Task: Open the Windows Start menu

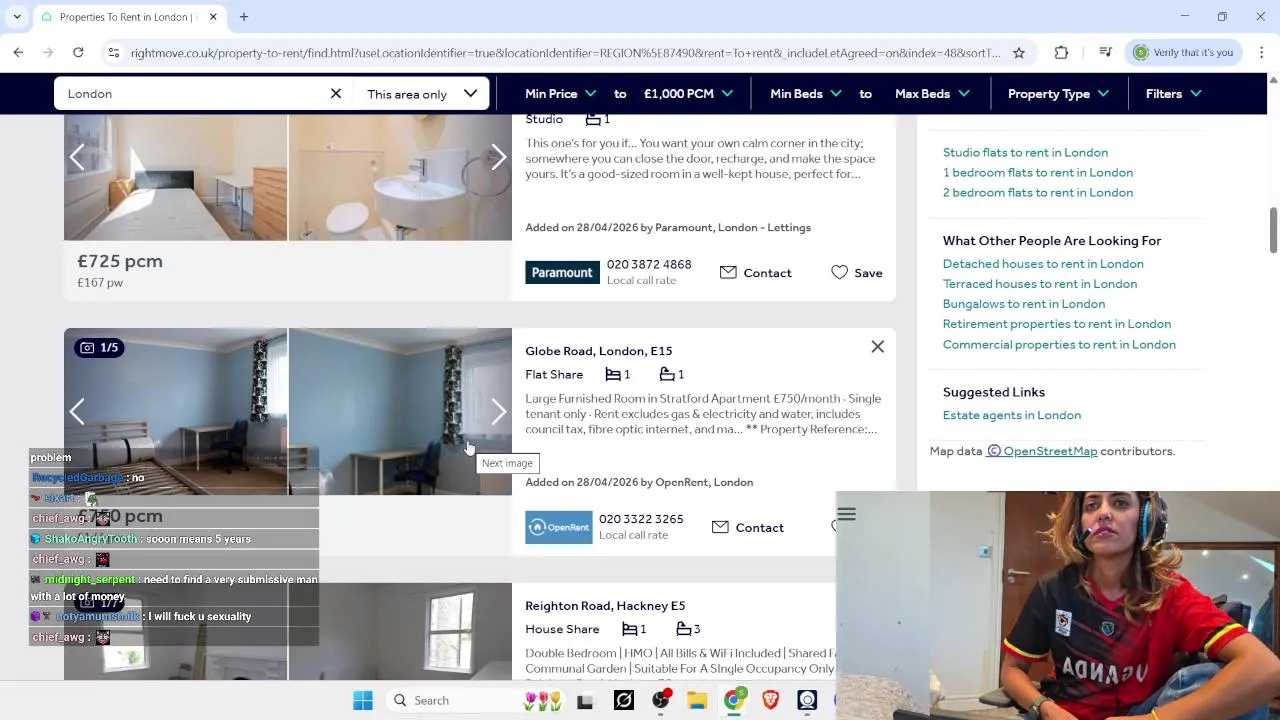Action: (363, 701)
